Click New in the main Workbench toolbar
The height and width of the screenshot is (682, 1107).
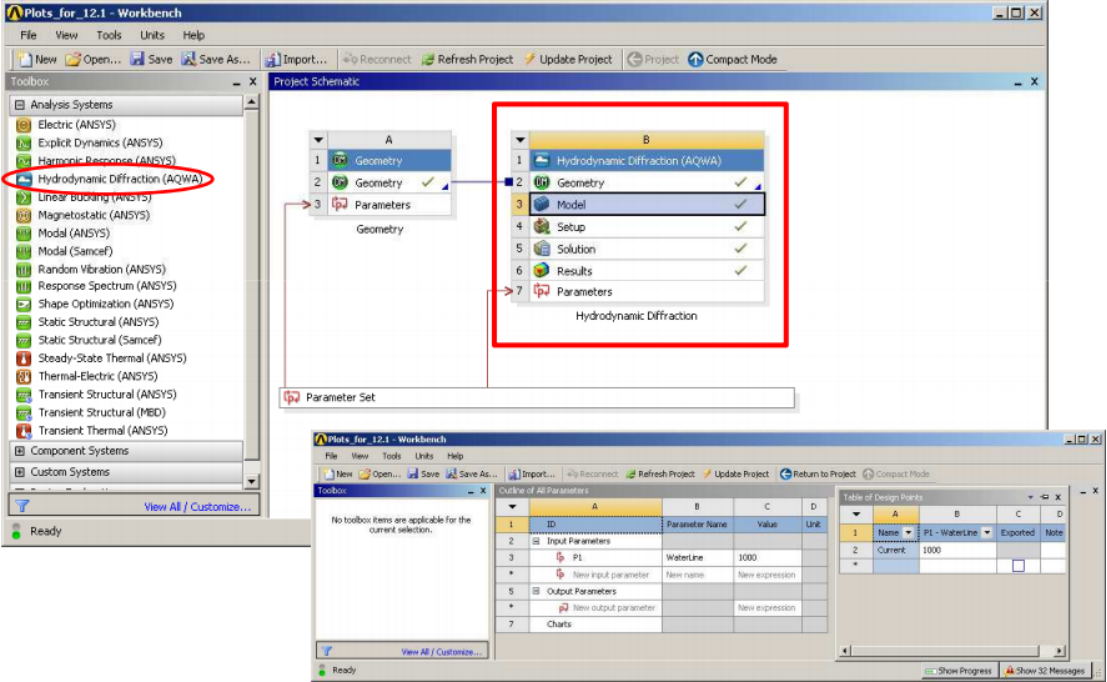(x=37, y=59)
